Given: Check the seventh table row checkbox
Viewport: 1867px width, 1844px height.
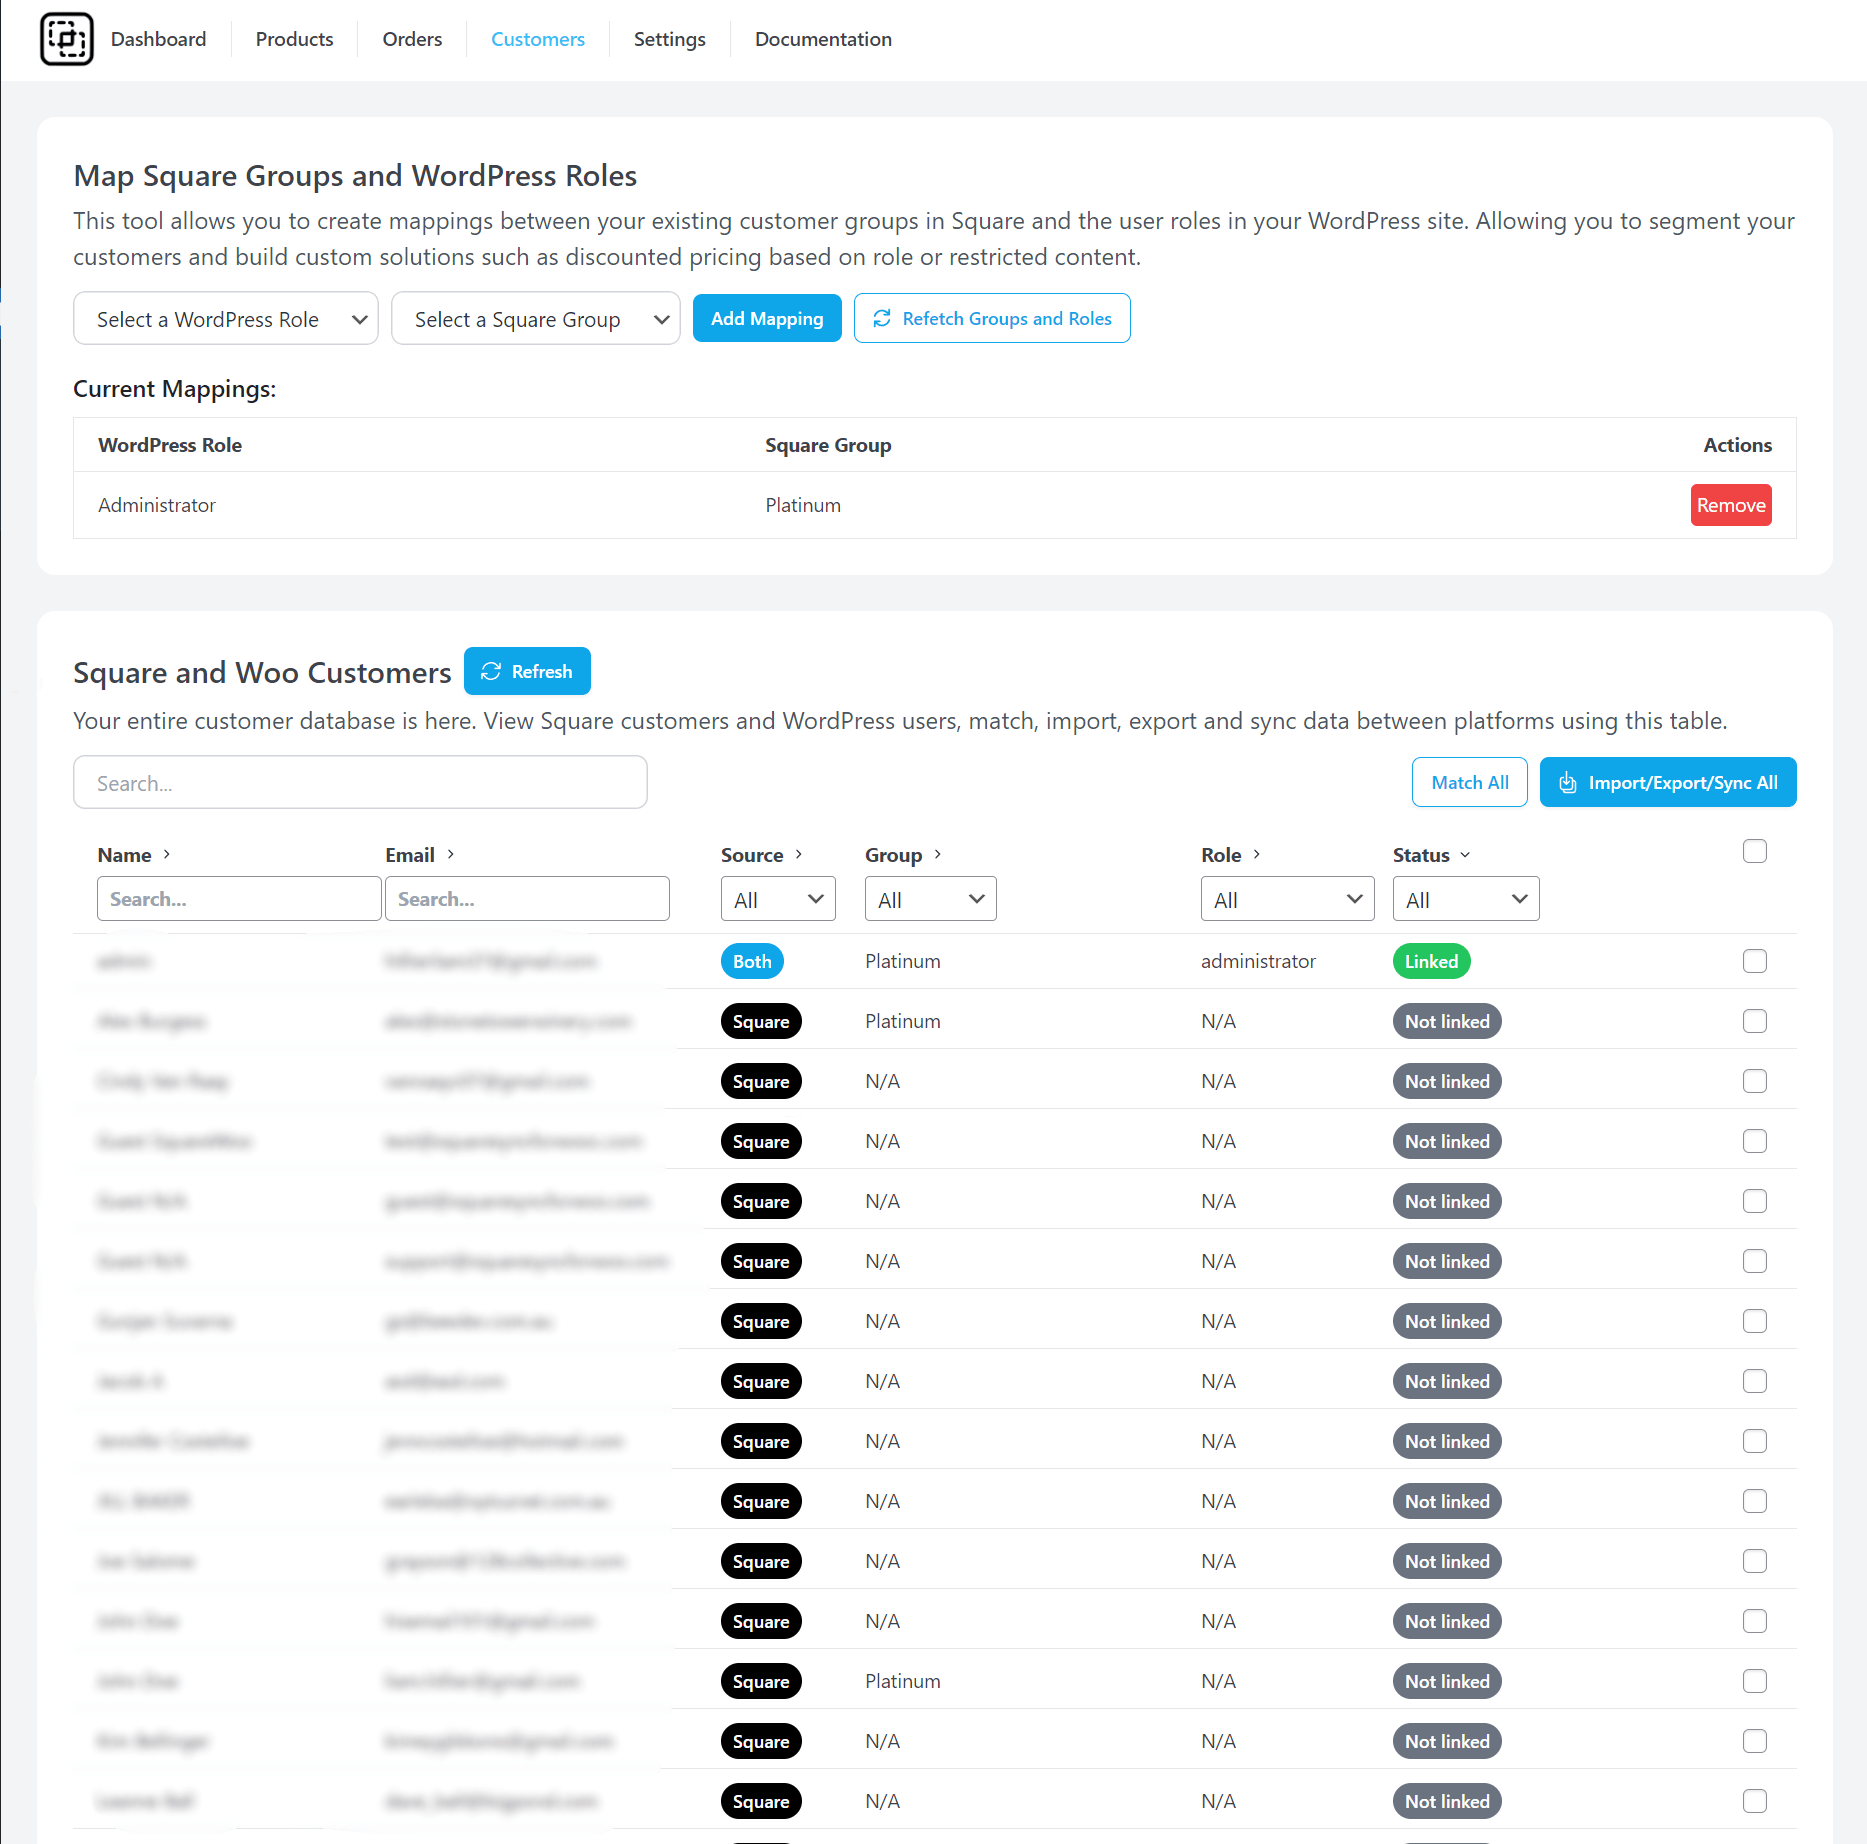Looking at the screenshot, I should 1755,1321.
